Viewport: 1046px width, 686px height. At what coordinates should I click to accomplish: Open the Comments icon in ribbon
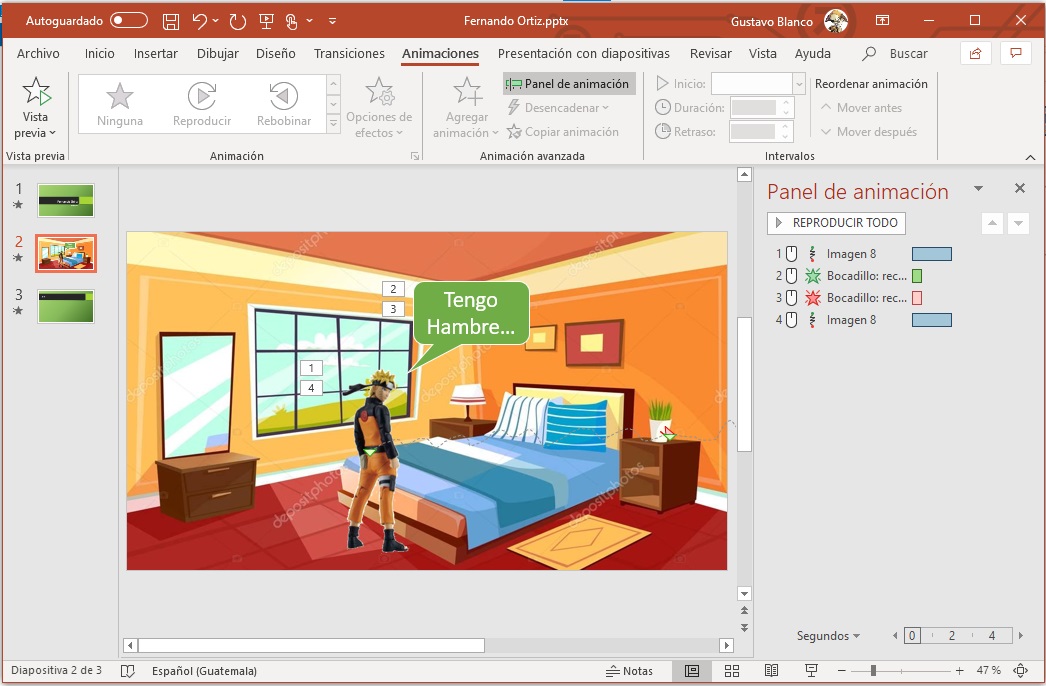(1016, 53)
